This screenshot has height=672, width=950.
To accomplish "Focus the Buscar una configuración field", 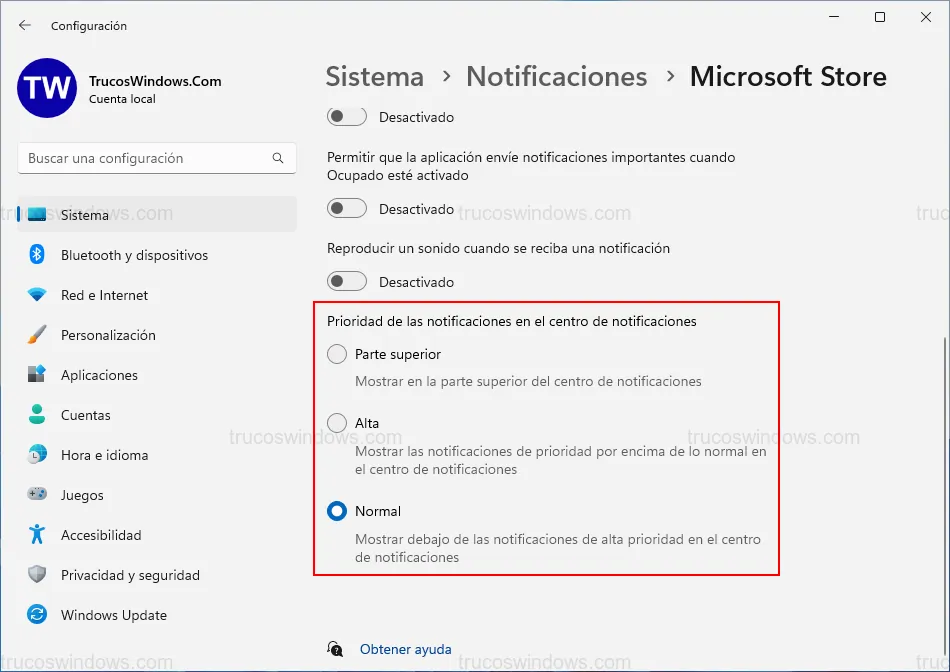I will coord(145,158).
